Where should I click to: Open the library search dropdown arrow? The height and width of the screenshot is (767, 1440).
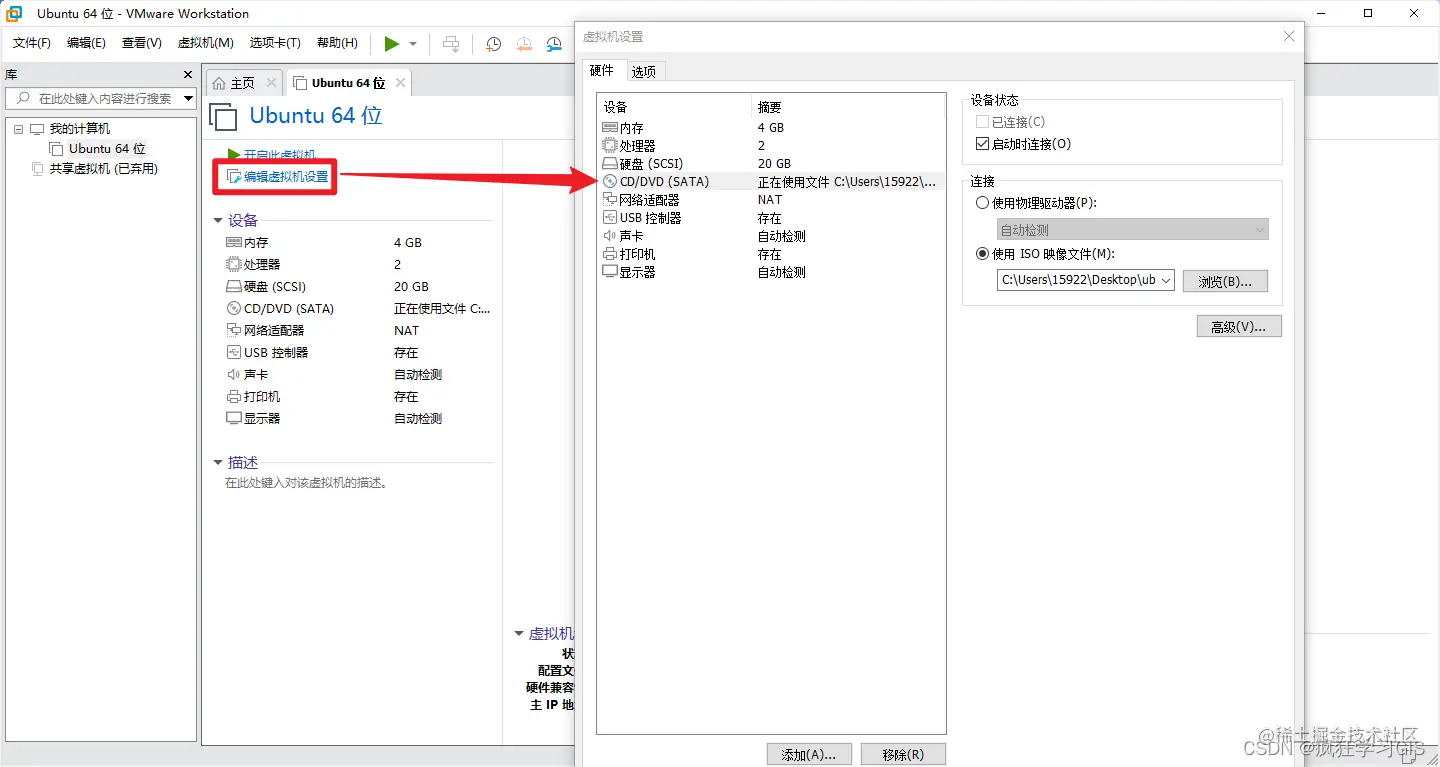188,98
